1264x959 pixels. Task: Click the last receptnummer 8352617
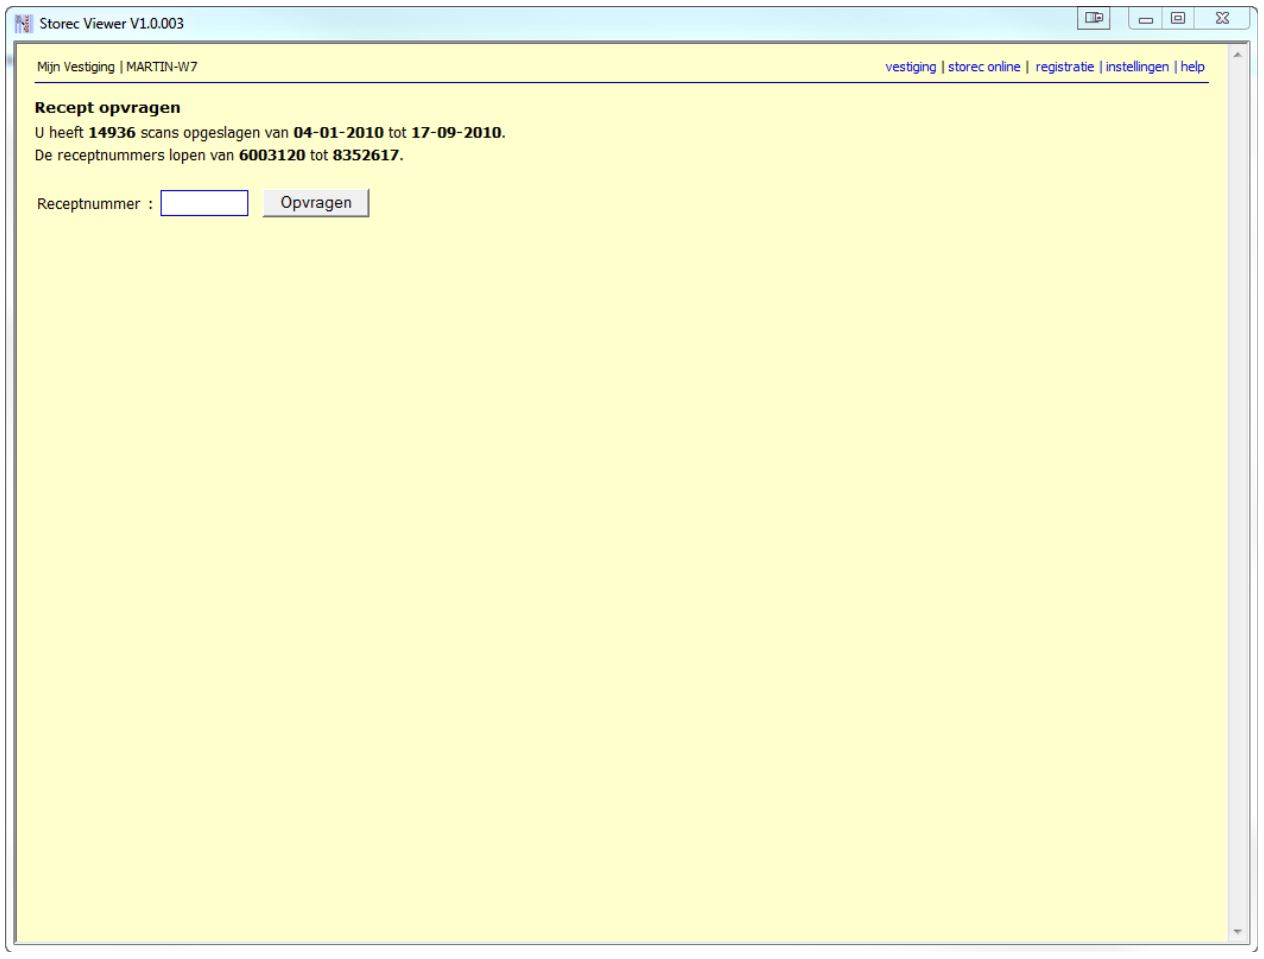click(366, 156)
